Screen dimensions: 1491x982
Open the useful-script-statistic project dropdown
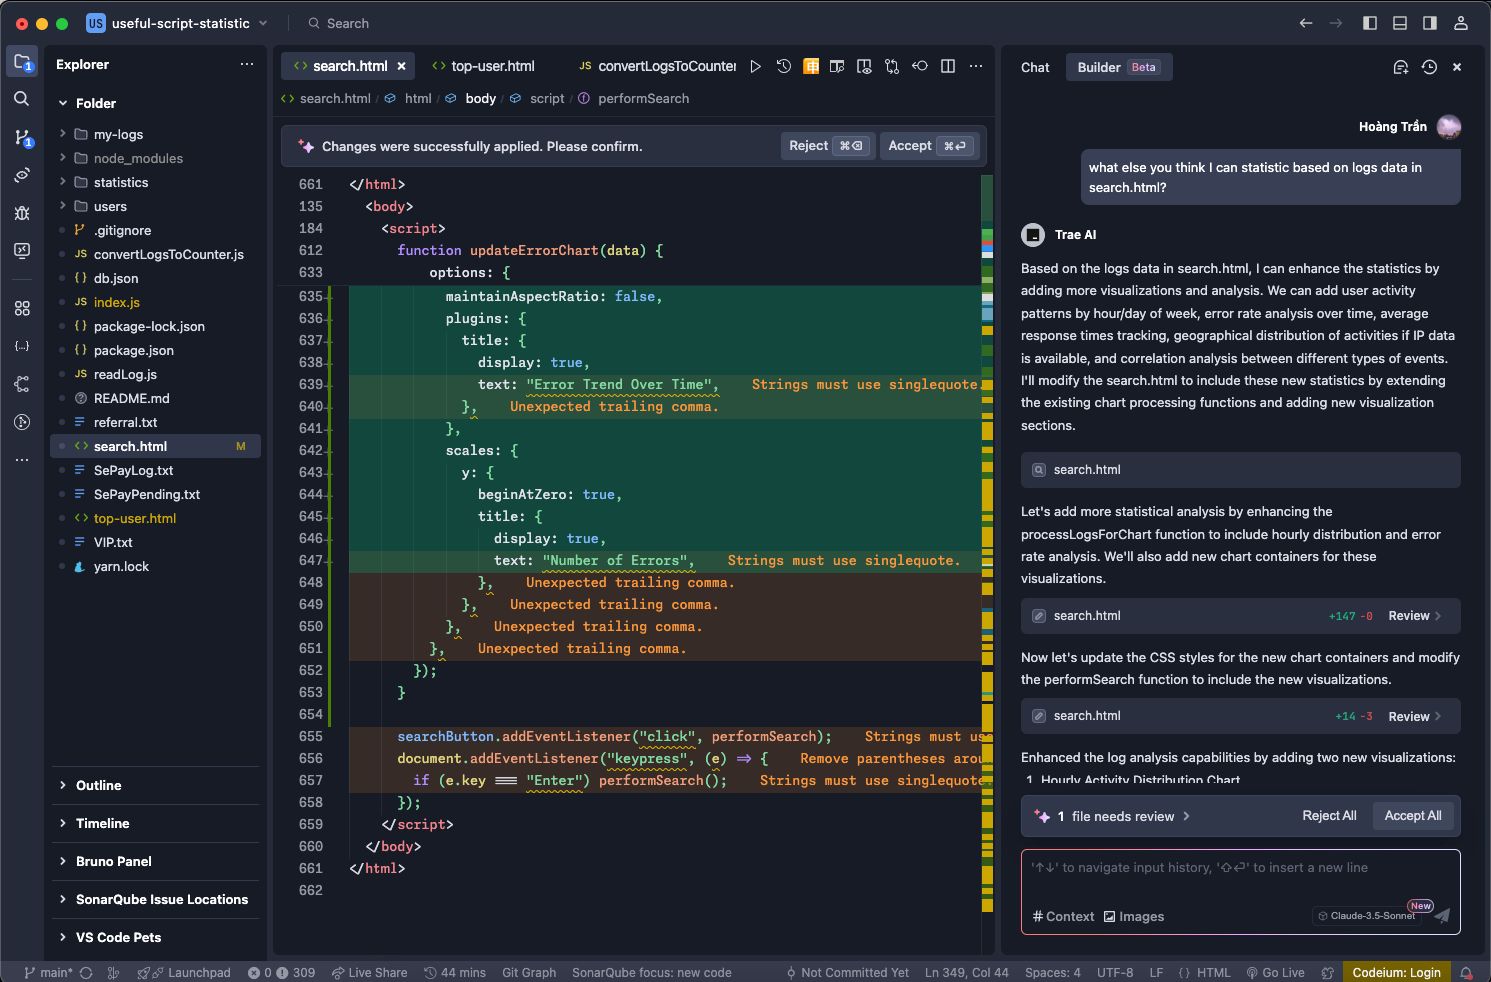pos(178,23)
